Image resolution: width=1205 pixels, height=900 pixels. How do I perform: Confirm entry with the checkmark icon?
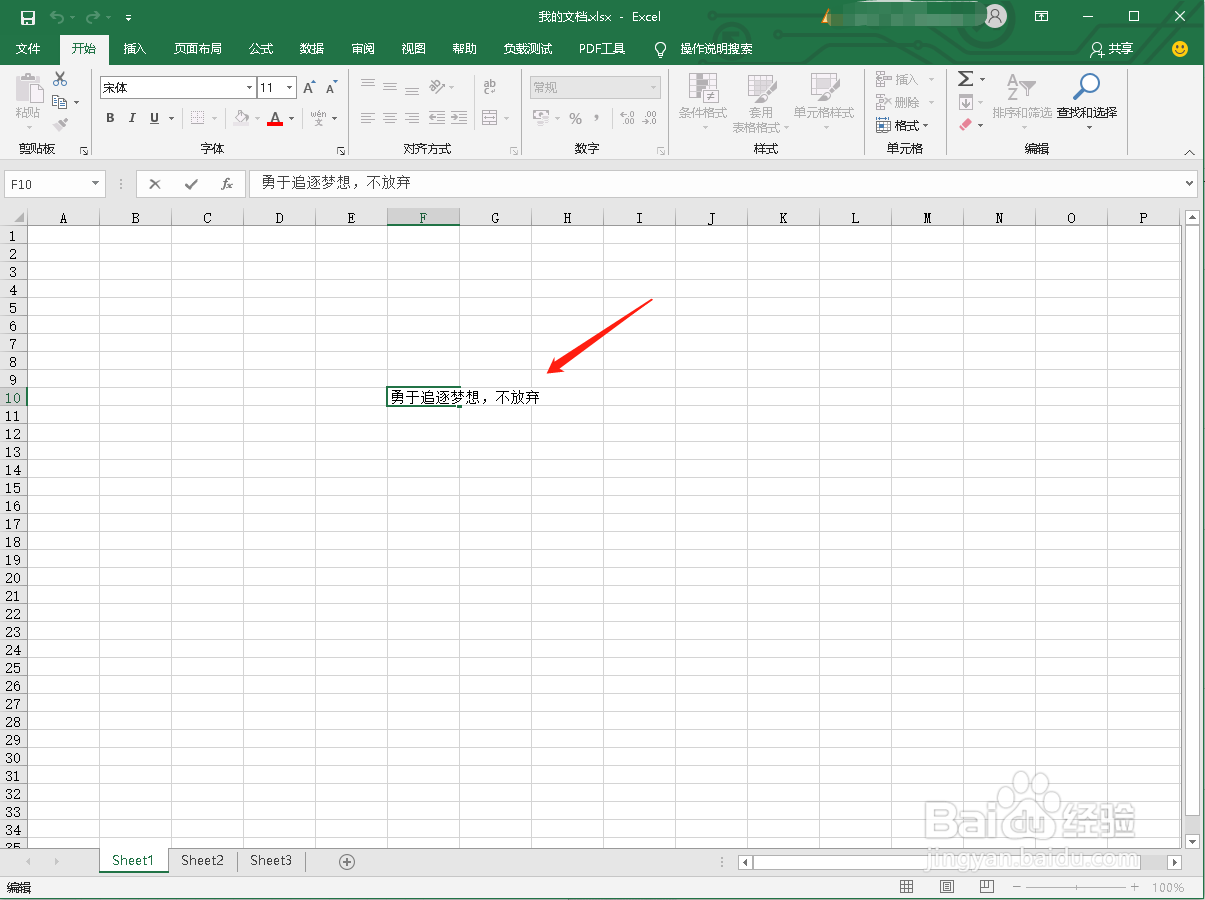pos(191,184)
